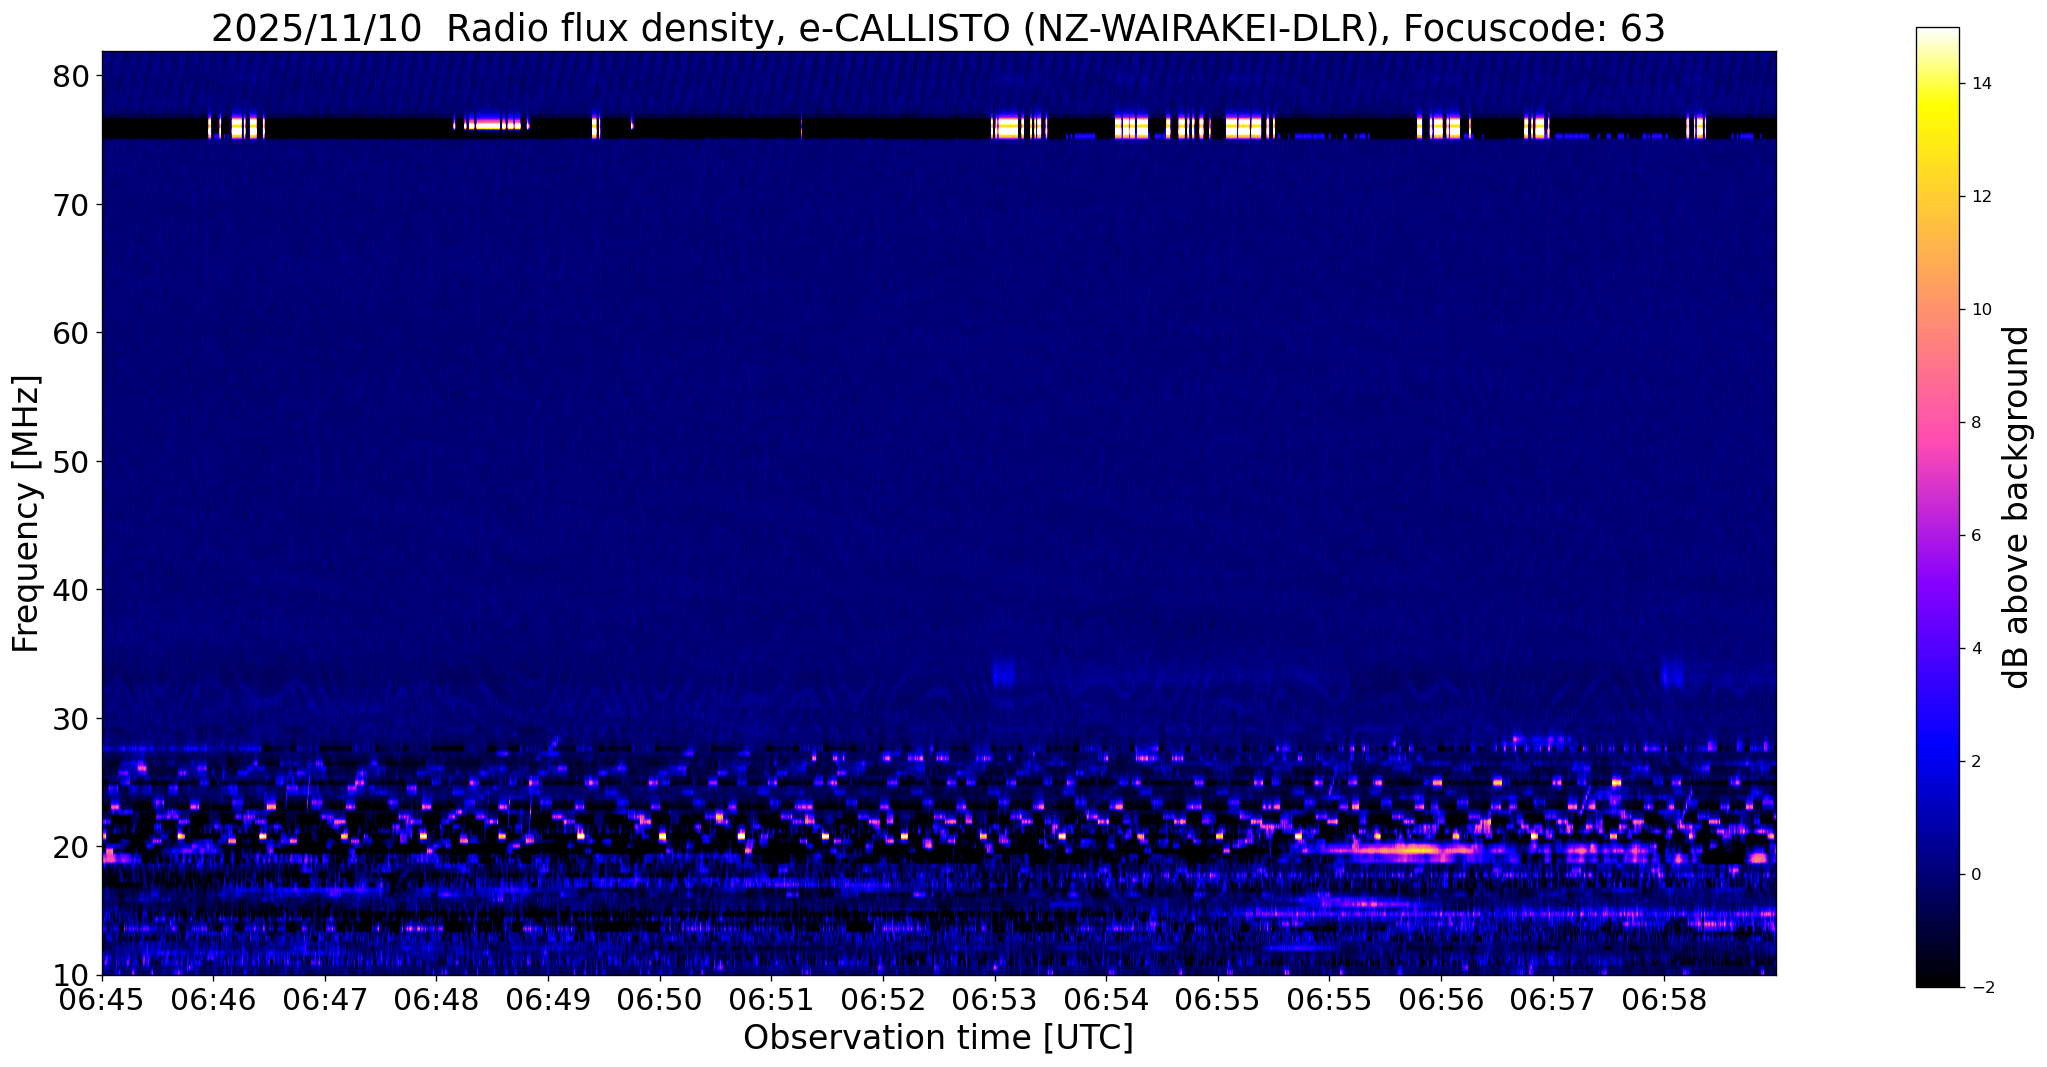Viewport: 2047px width, 1067px height.
Task: Pick the 06:58 time tick label
Action: (1664, 999)
